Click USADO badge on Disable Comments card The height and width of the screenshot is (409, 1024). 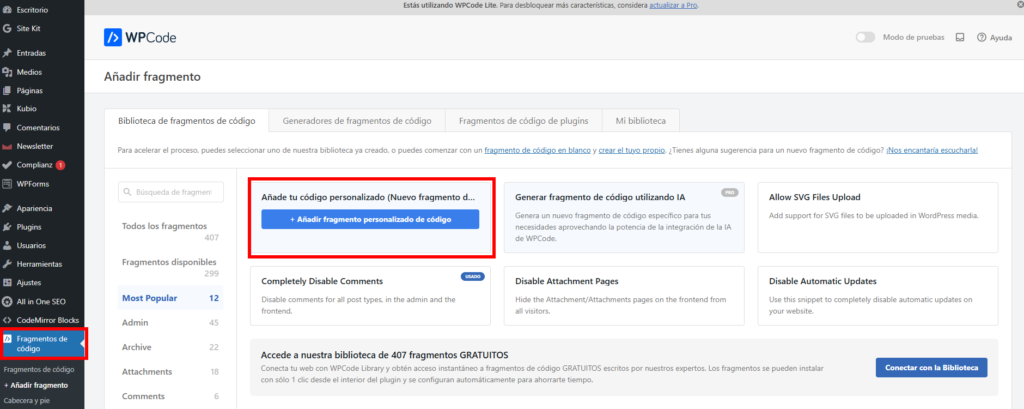[472, 276]
